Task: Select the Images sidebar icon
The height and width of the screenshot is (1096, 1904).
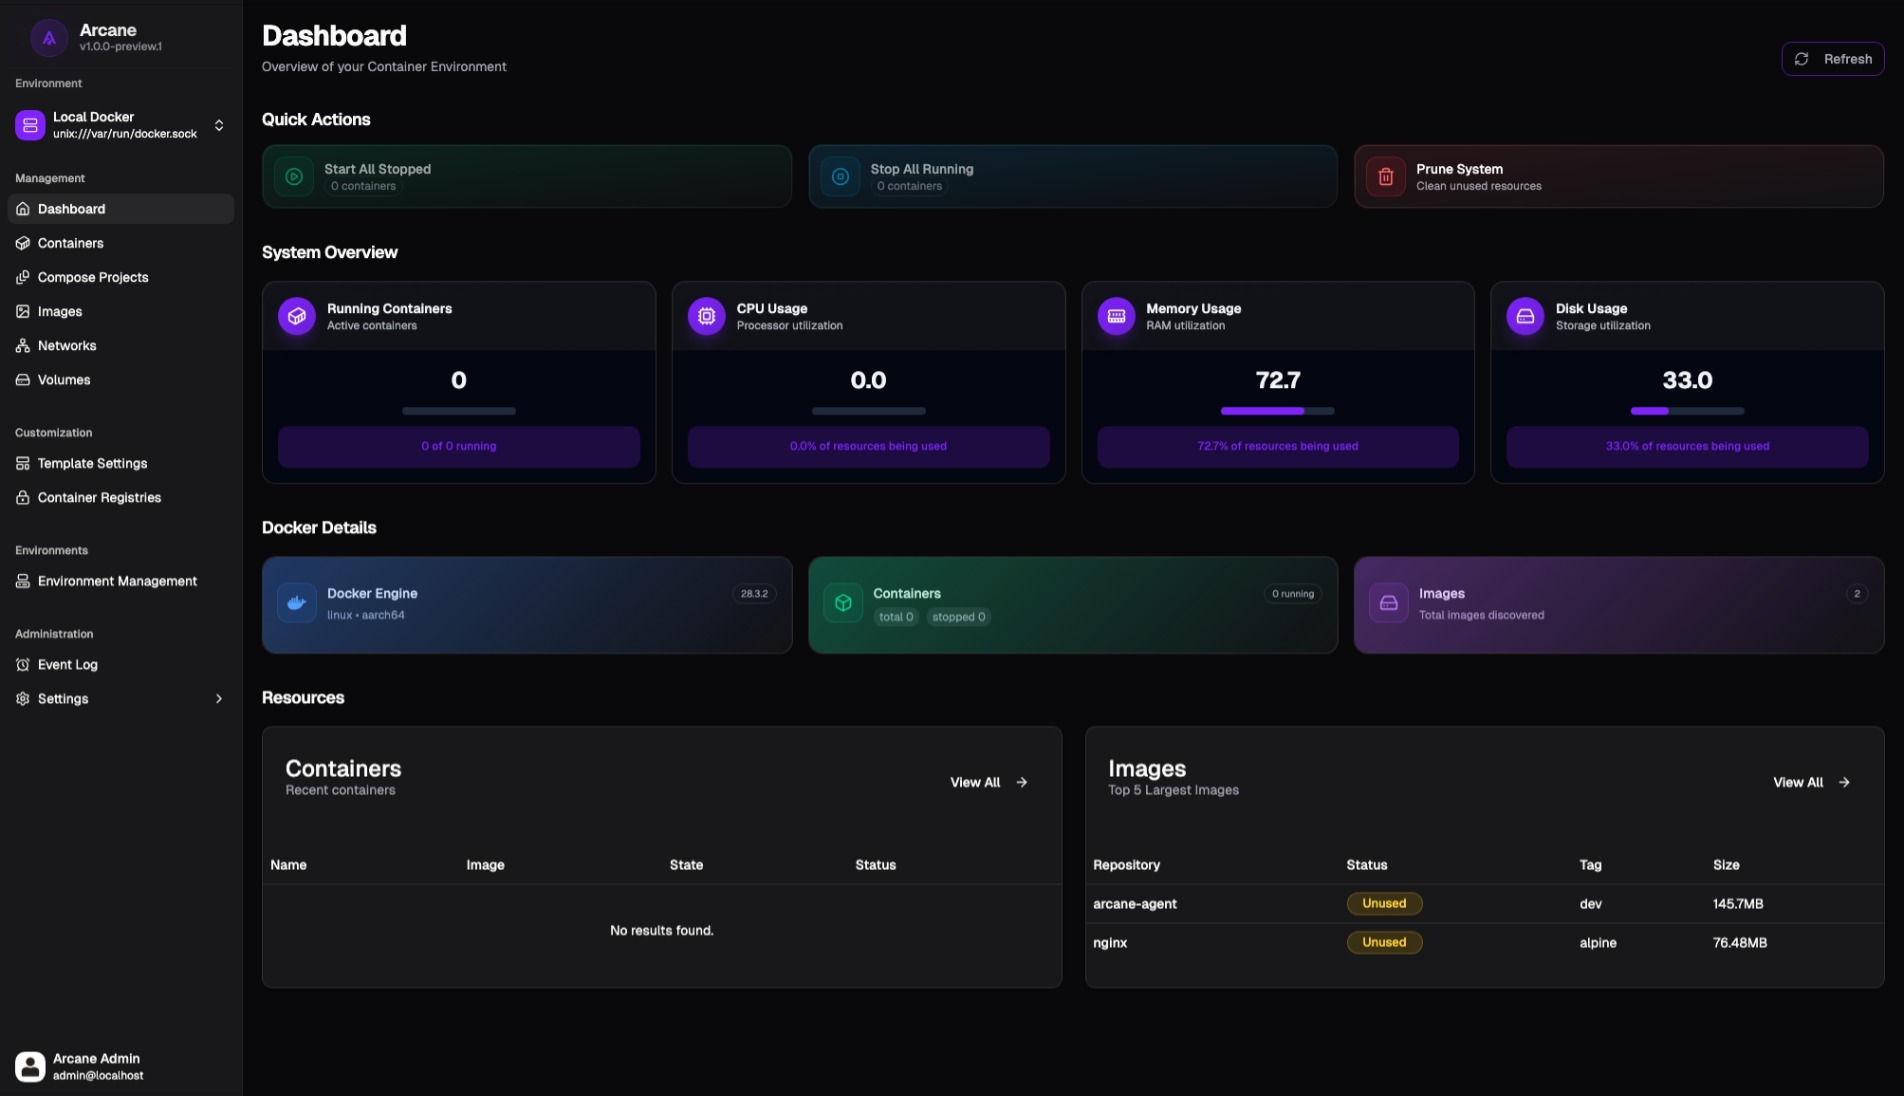Action: tap(23, 311)
